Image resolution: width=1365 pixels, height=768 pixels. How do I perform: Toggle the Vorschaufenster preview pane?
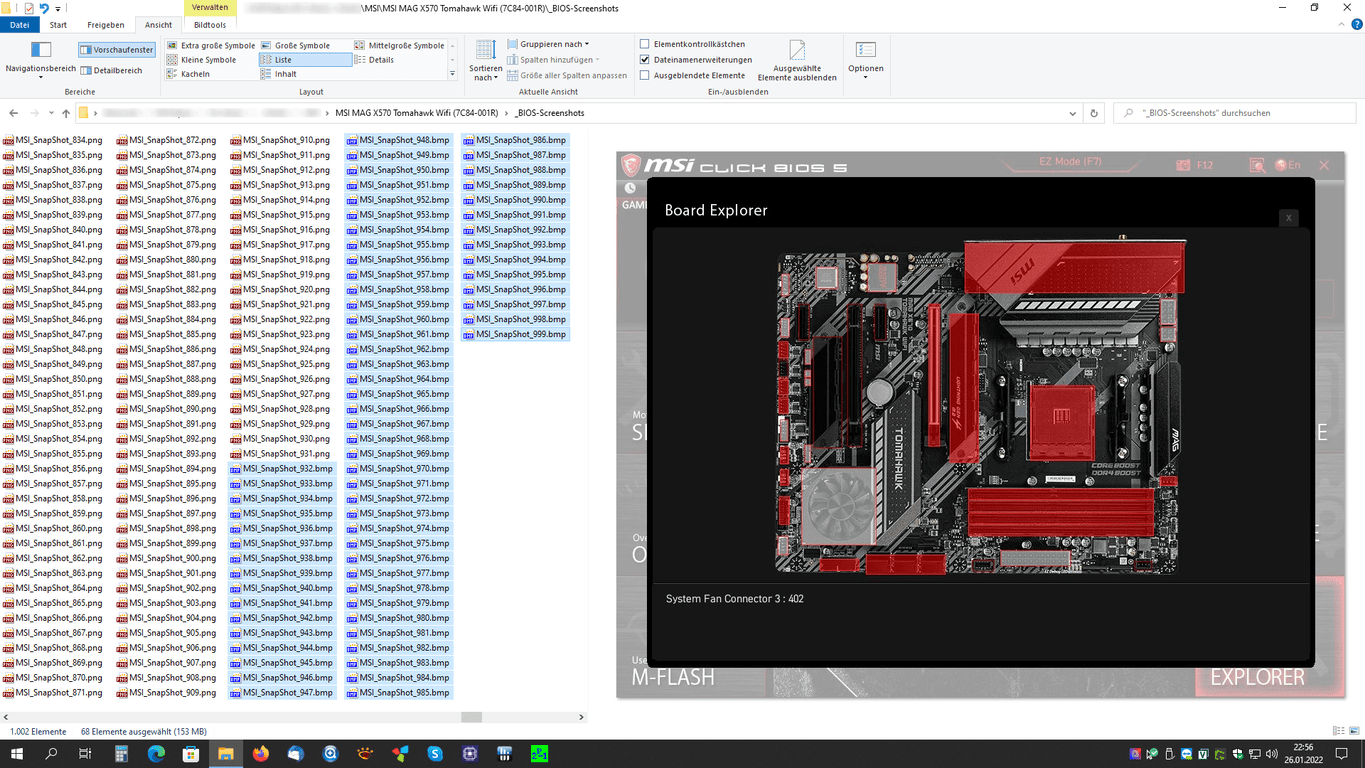117,49
